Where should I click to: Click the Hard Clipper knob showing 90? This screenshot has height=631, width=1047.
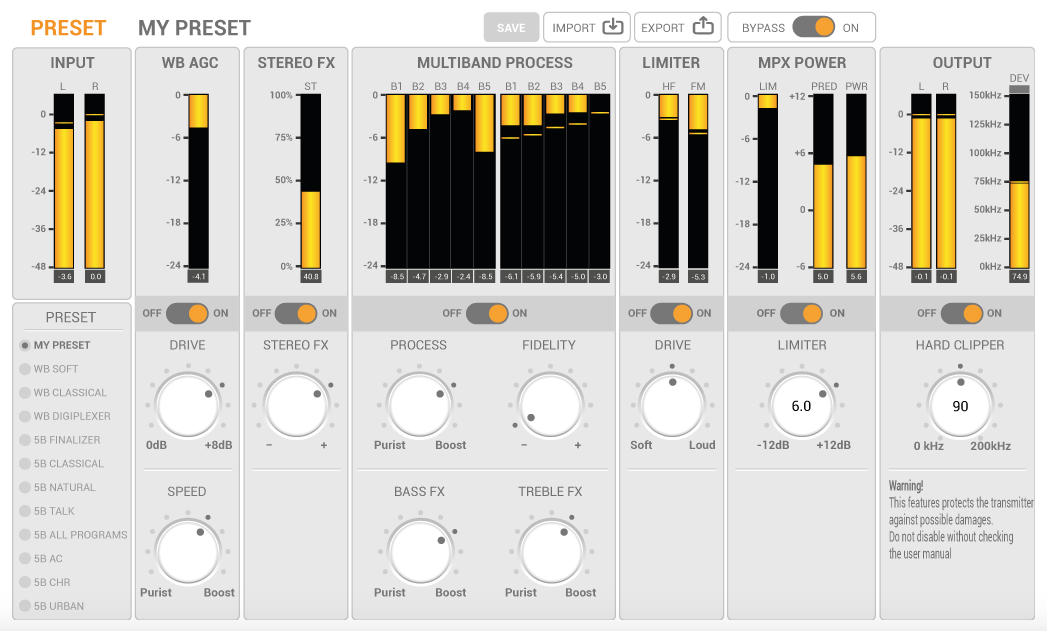(960, 406)
